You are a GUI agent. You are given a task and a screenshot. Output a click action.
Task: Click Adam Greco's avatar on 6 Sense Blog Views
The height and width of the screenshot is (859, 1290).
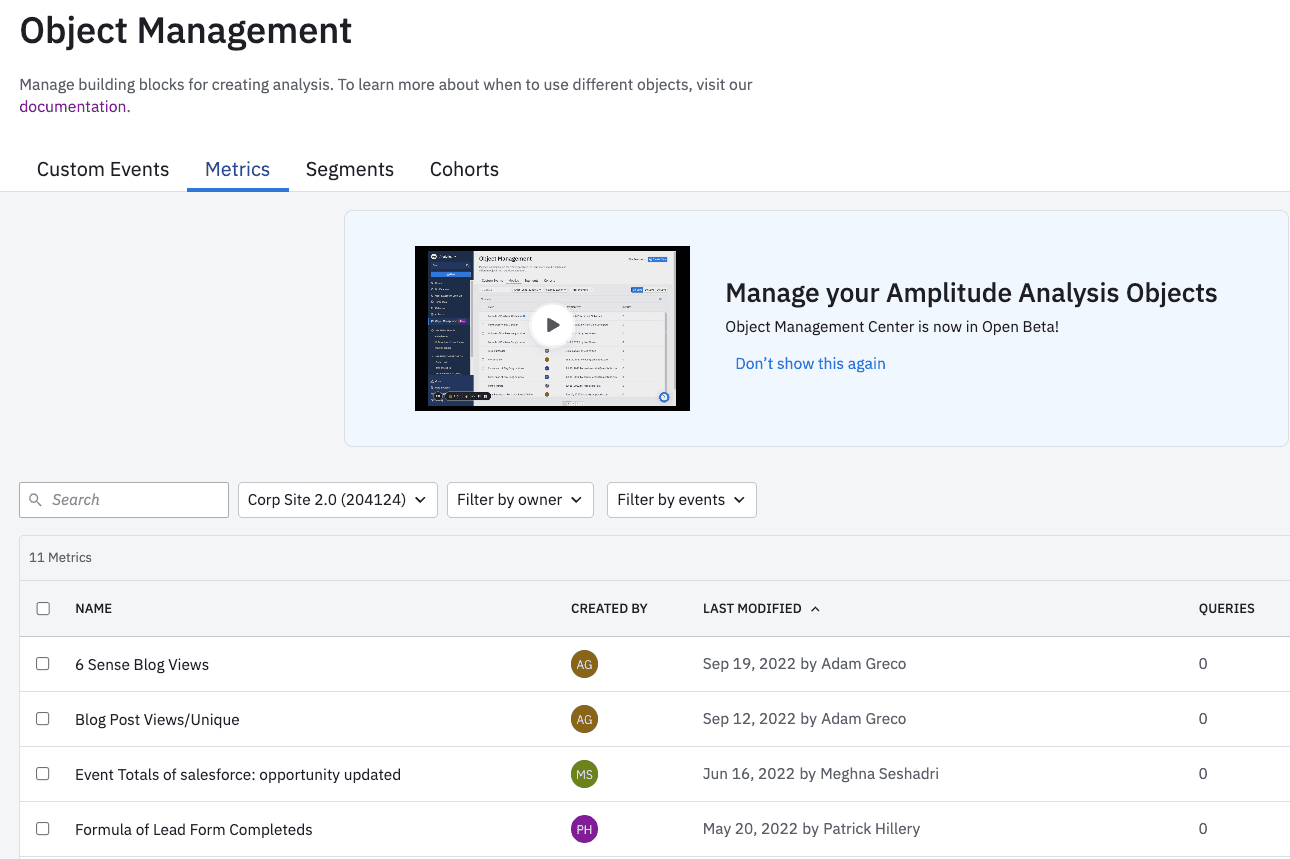pyautogui.click(x=584, y=663)
